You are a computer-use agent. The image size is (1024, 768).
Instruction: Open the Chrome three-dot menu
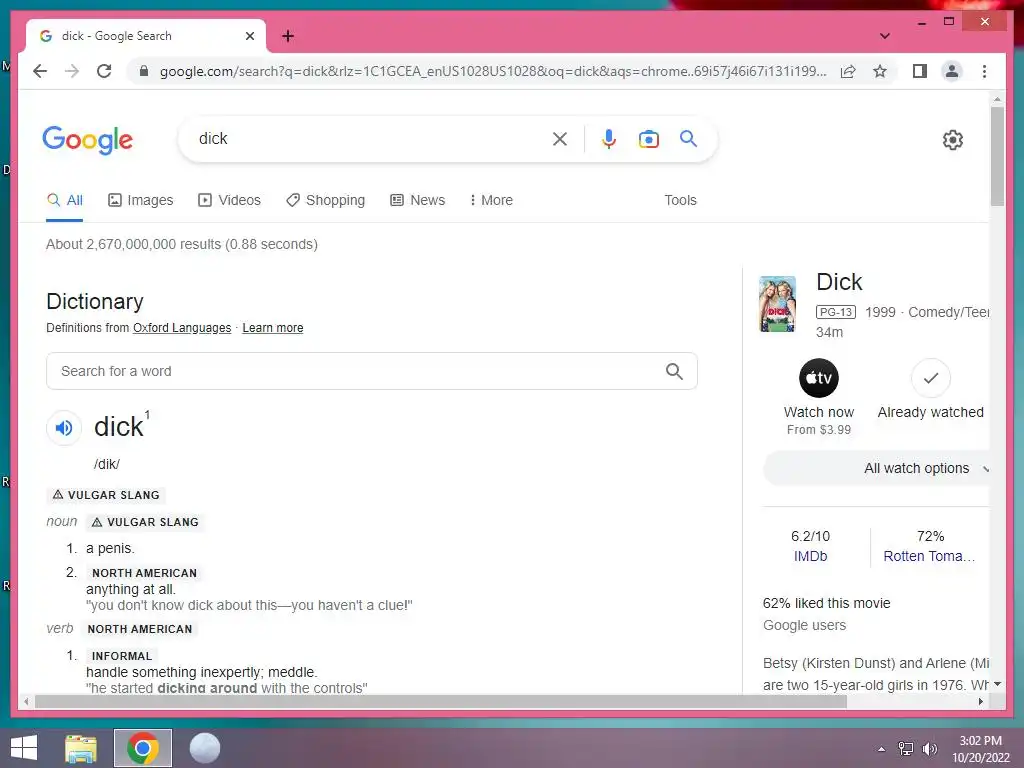pos(984,71)
